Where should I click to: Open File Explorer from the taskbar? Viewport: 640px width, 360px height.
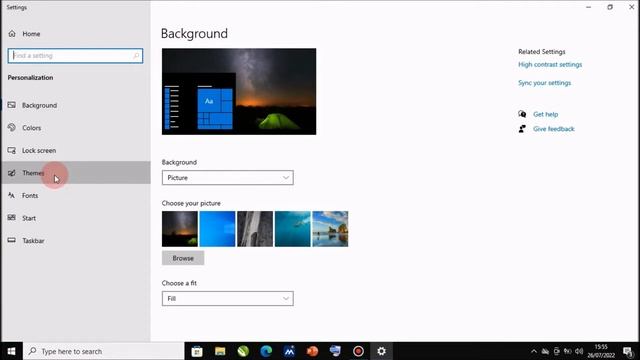point(220,351)
